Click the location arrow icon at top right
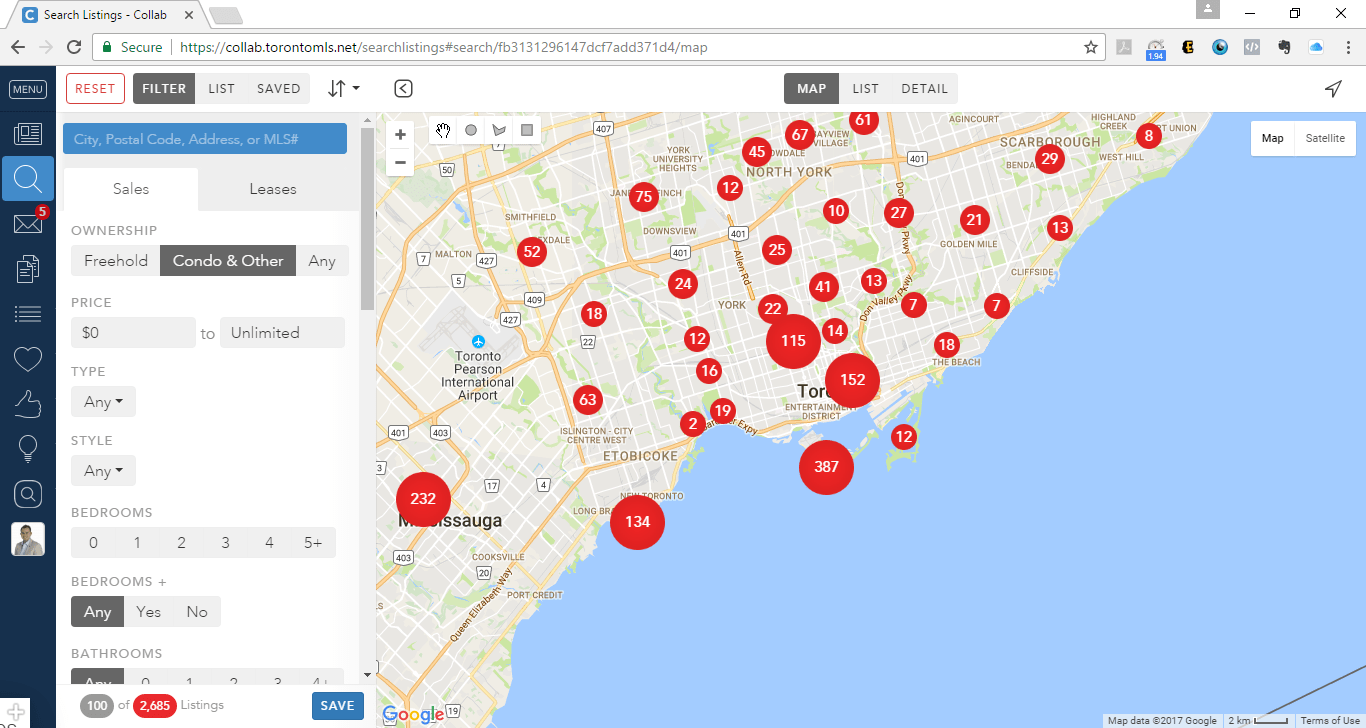 (x=1332, y=89)
